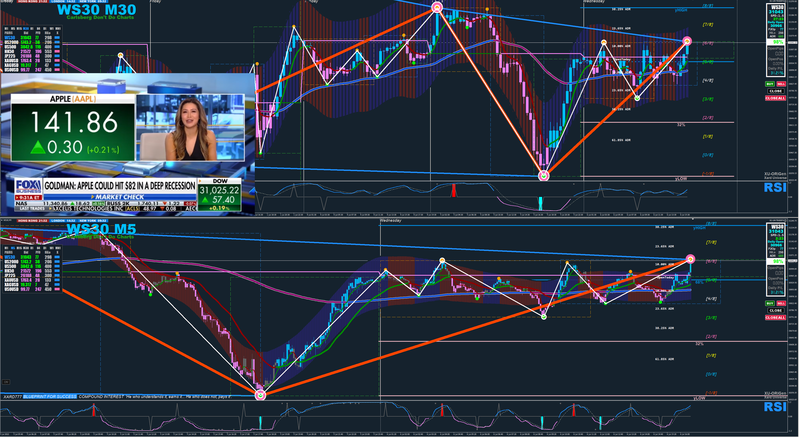Image resolution: width=799 pixels, height=437 pixels.
Task: Click the cyan RSI oversold spike on the M30 indicator
Action: coord(541,203)
